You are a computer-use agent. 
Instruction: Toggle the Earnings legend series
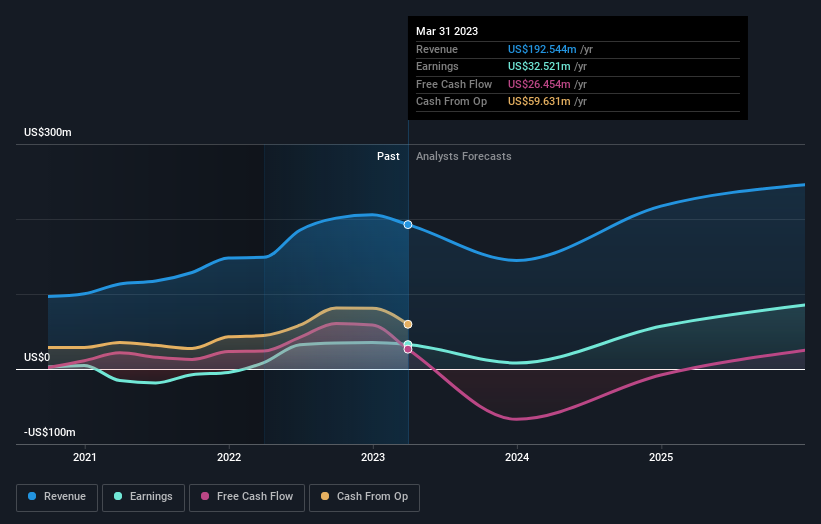[143, 497]
